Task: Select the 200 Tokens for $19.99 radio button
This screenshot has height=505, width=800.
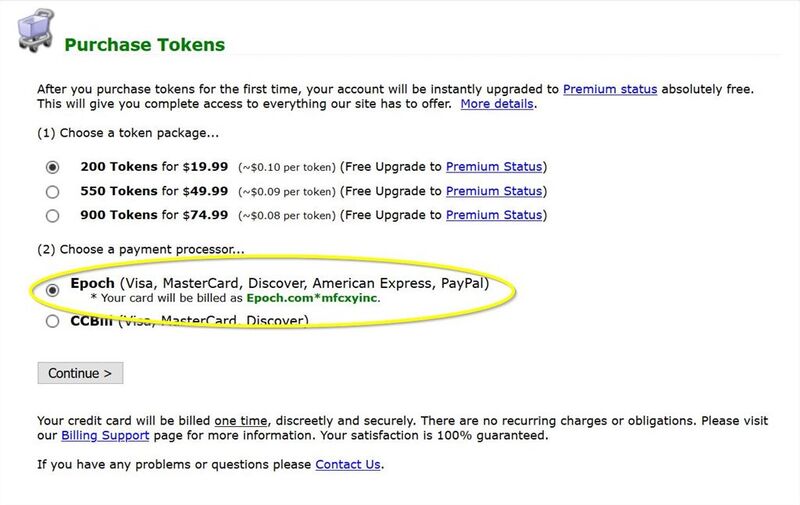Action: 52,167
